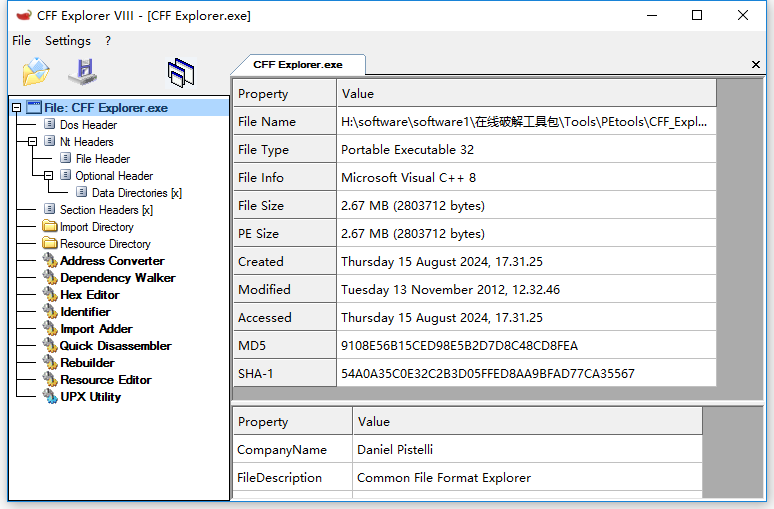Select the Common File Format Explorer value
Viewport: 774px width, 509px height.
(528, 477)
